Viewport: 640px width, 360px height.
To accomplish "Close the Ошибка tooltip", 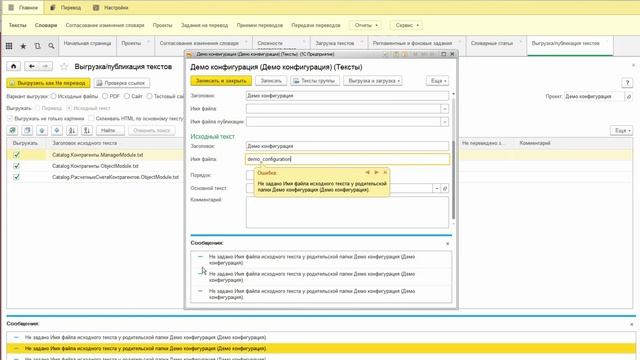I will coord(385,173).
